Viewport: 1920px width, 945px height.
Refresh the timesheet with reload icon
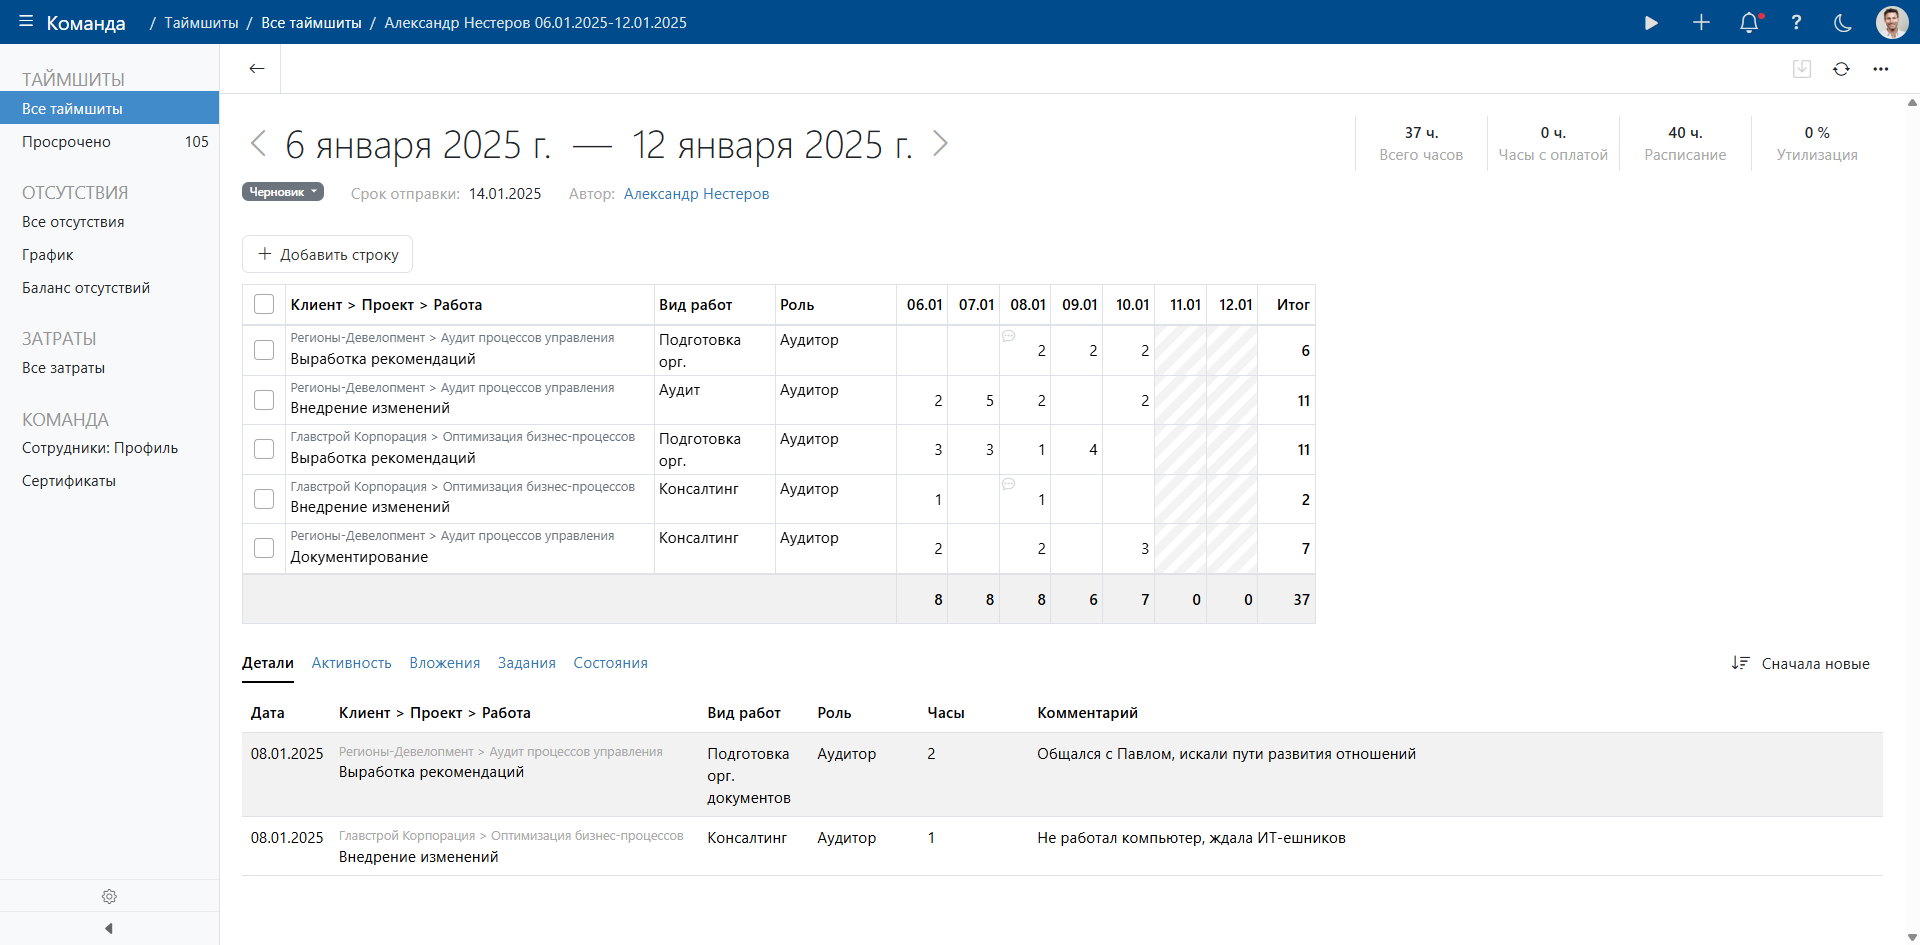(1841, 69)
